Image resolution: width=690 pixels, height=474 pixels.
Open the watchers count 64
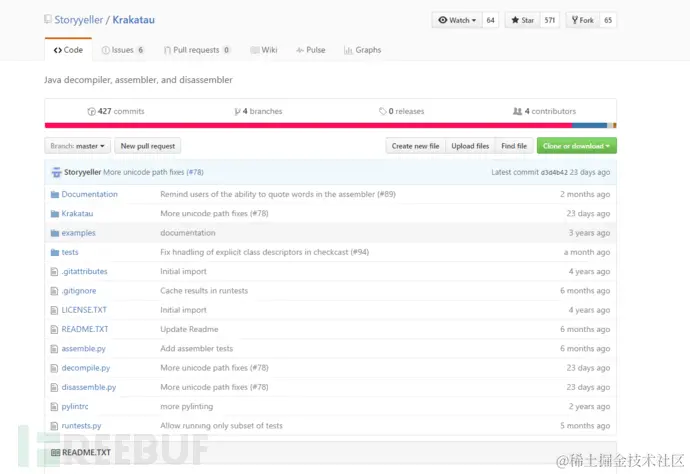click(x=491, y=20)
